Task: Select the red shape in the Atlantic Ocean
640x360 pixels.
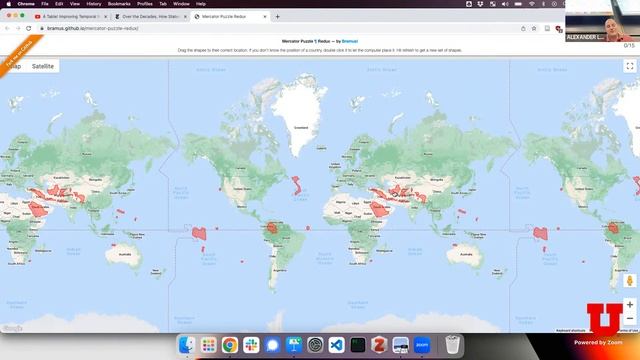Action: (297, 186)
